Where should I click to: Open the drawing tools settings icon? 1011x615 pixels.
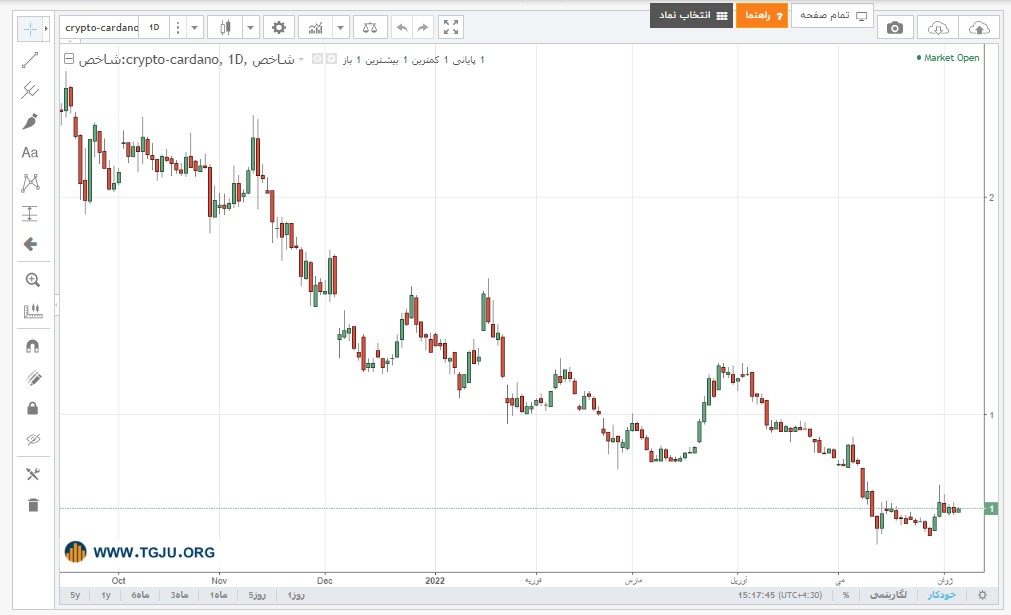tap(32, 474)
